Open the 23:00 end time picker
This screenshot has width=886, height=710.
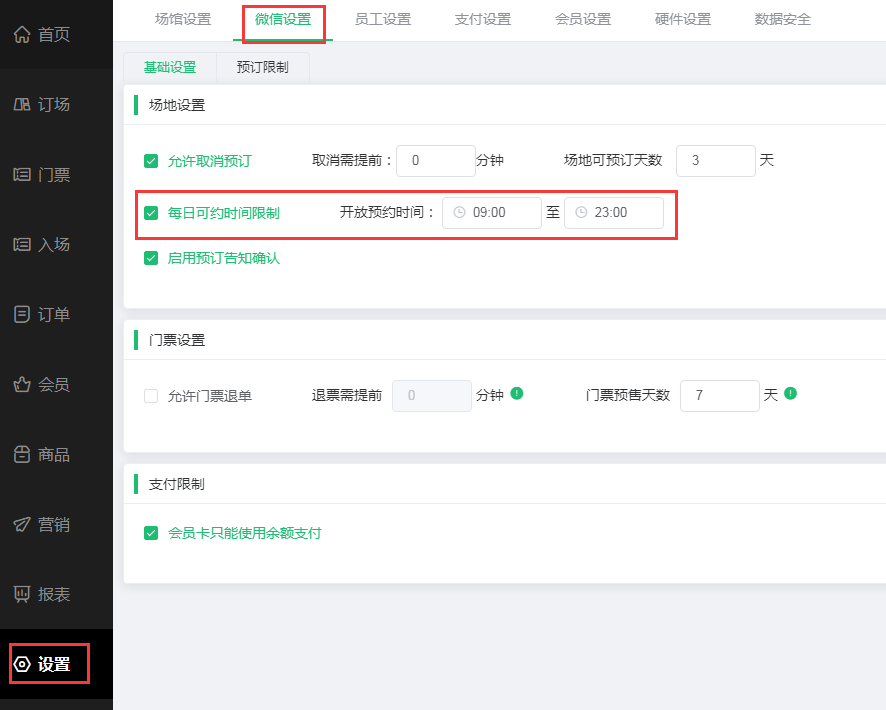[616, 212]
